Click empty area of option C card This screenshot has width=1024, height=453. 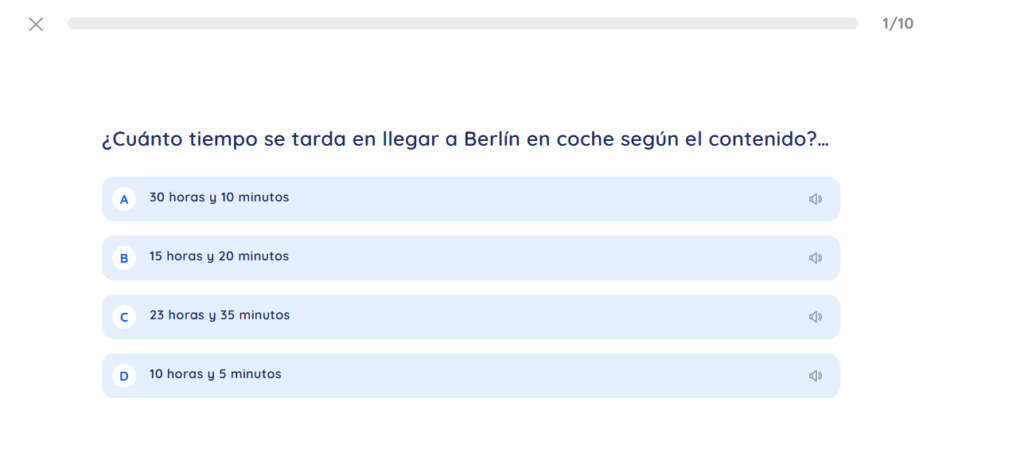pos(550,317)
